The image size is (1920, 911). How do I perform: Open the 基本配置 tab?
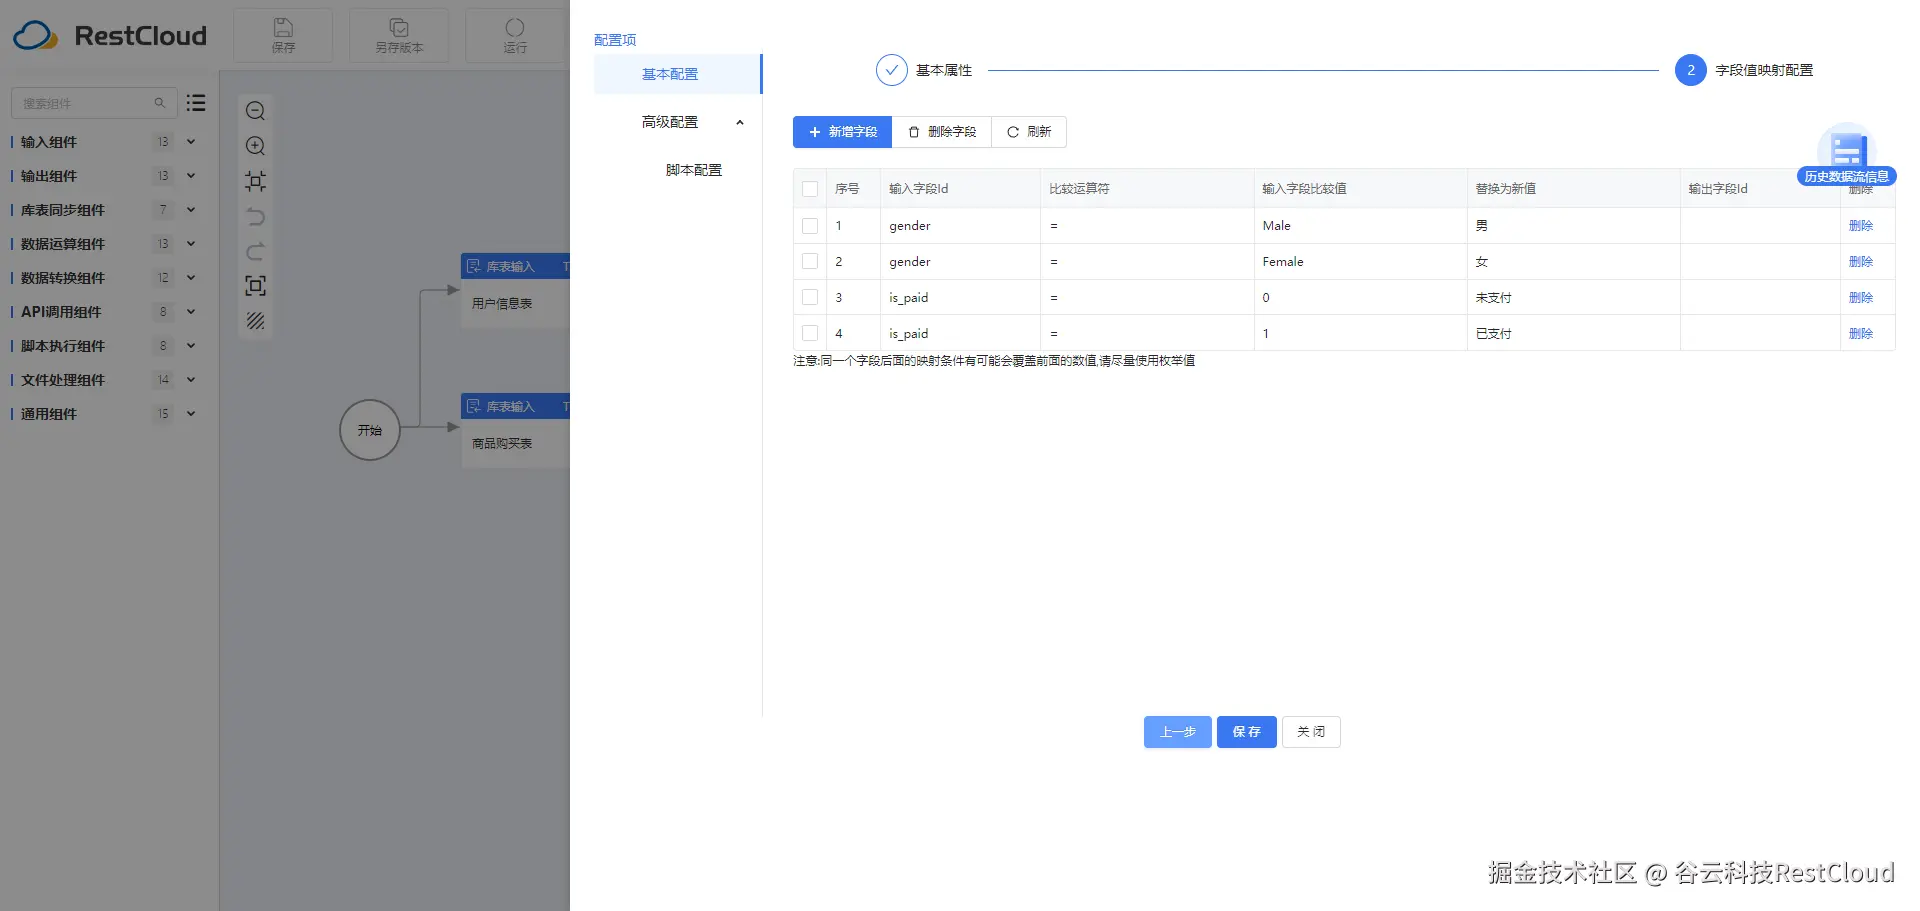point(677,74)
